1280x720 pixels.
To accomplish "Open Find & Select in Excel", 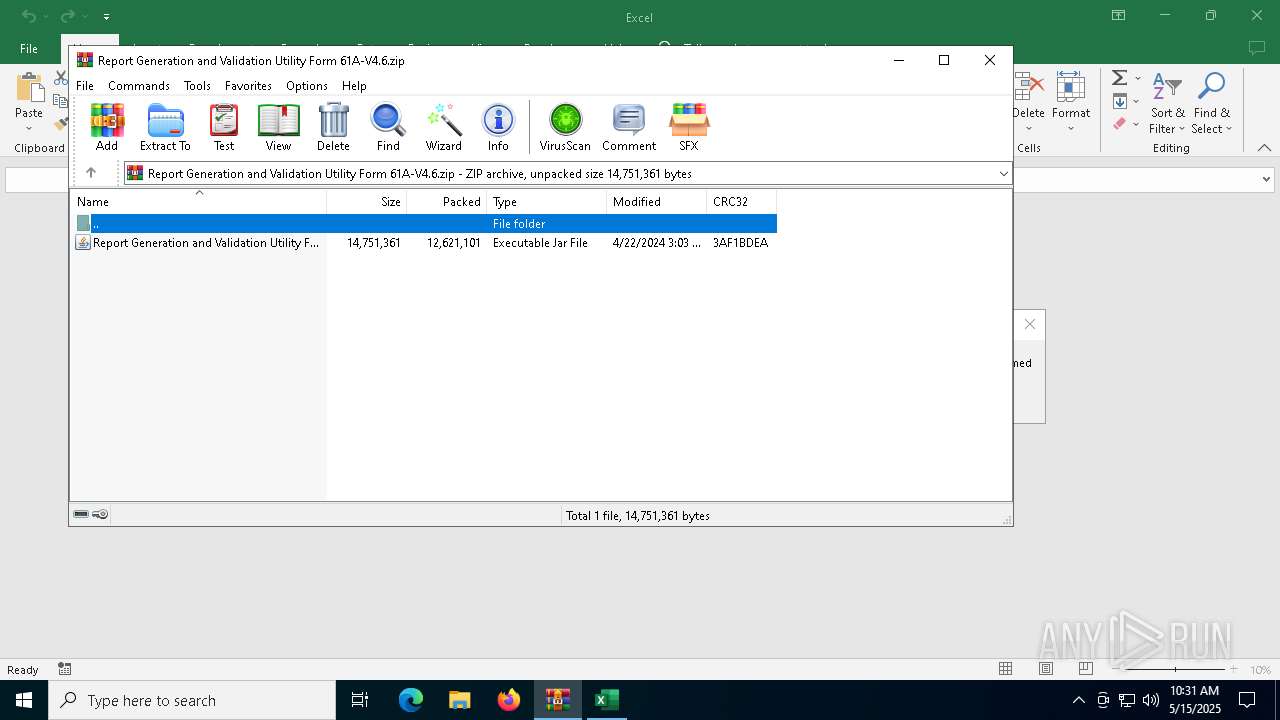I will pyautogui.click(x=1212, y=104).
